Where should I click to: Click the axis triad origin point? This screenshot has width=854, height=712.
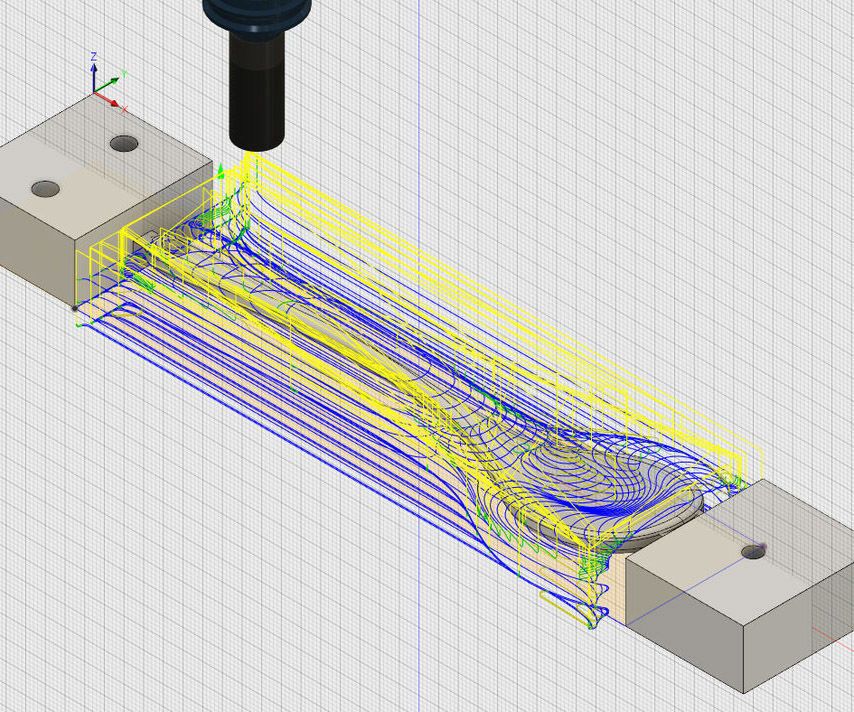pos(94,91)
